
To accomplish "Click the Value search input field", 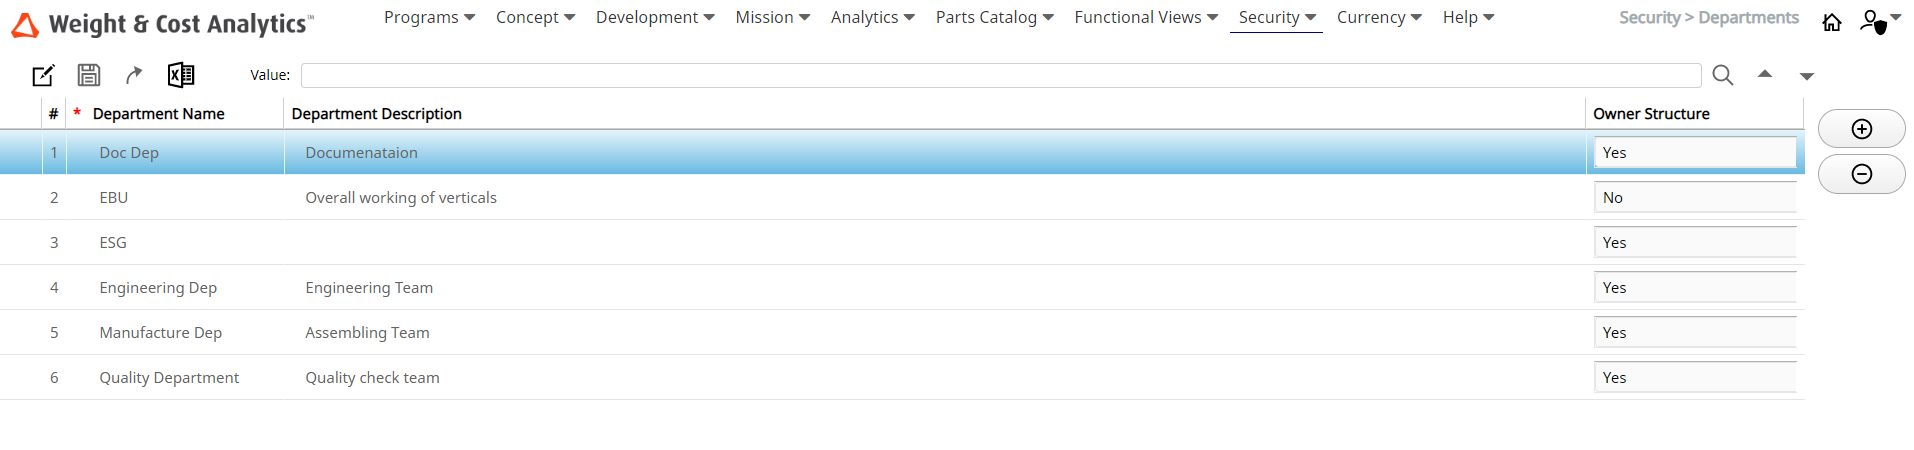I will coord(1000,75).
